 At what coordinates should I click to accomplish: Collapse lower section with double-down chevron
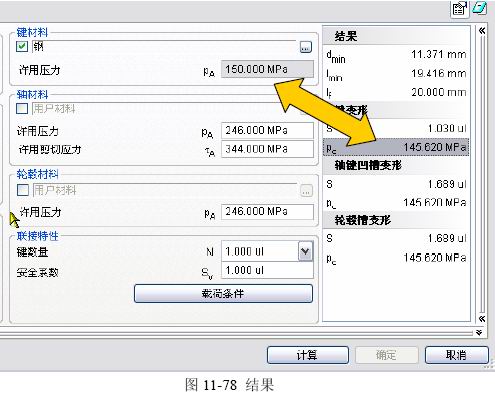[479, 333]
